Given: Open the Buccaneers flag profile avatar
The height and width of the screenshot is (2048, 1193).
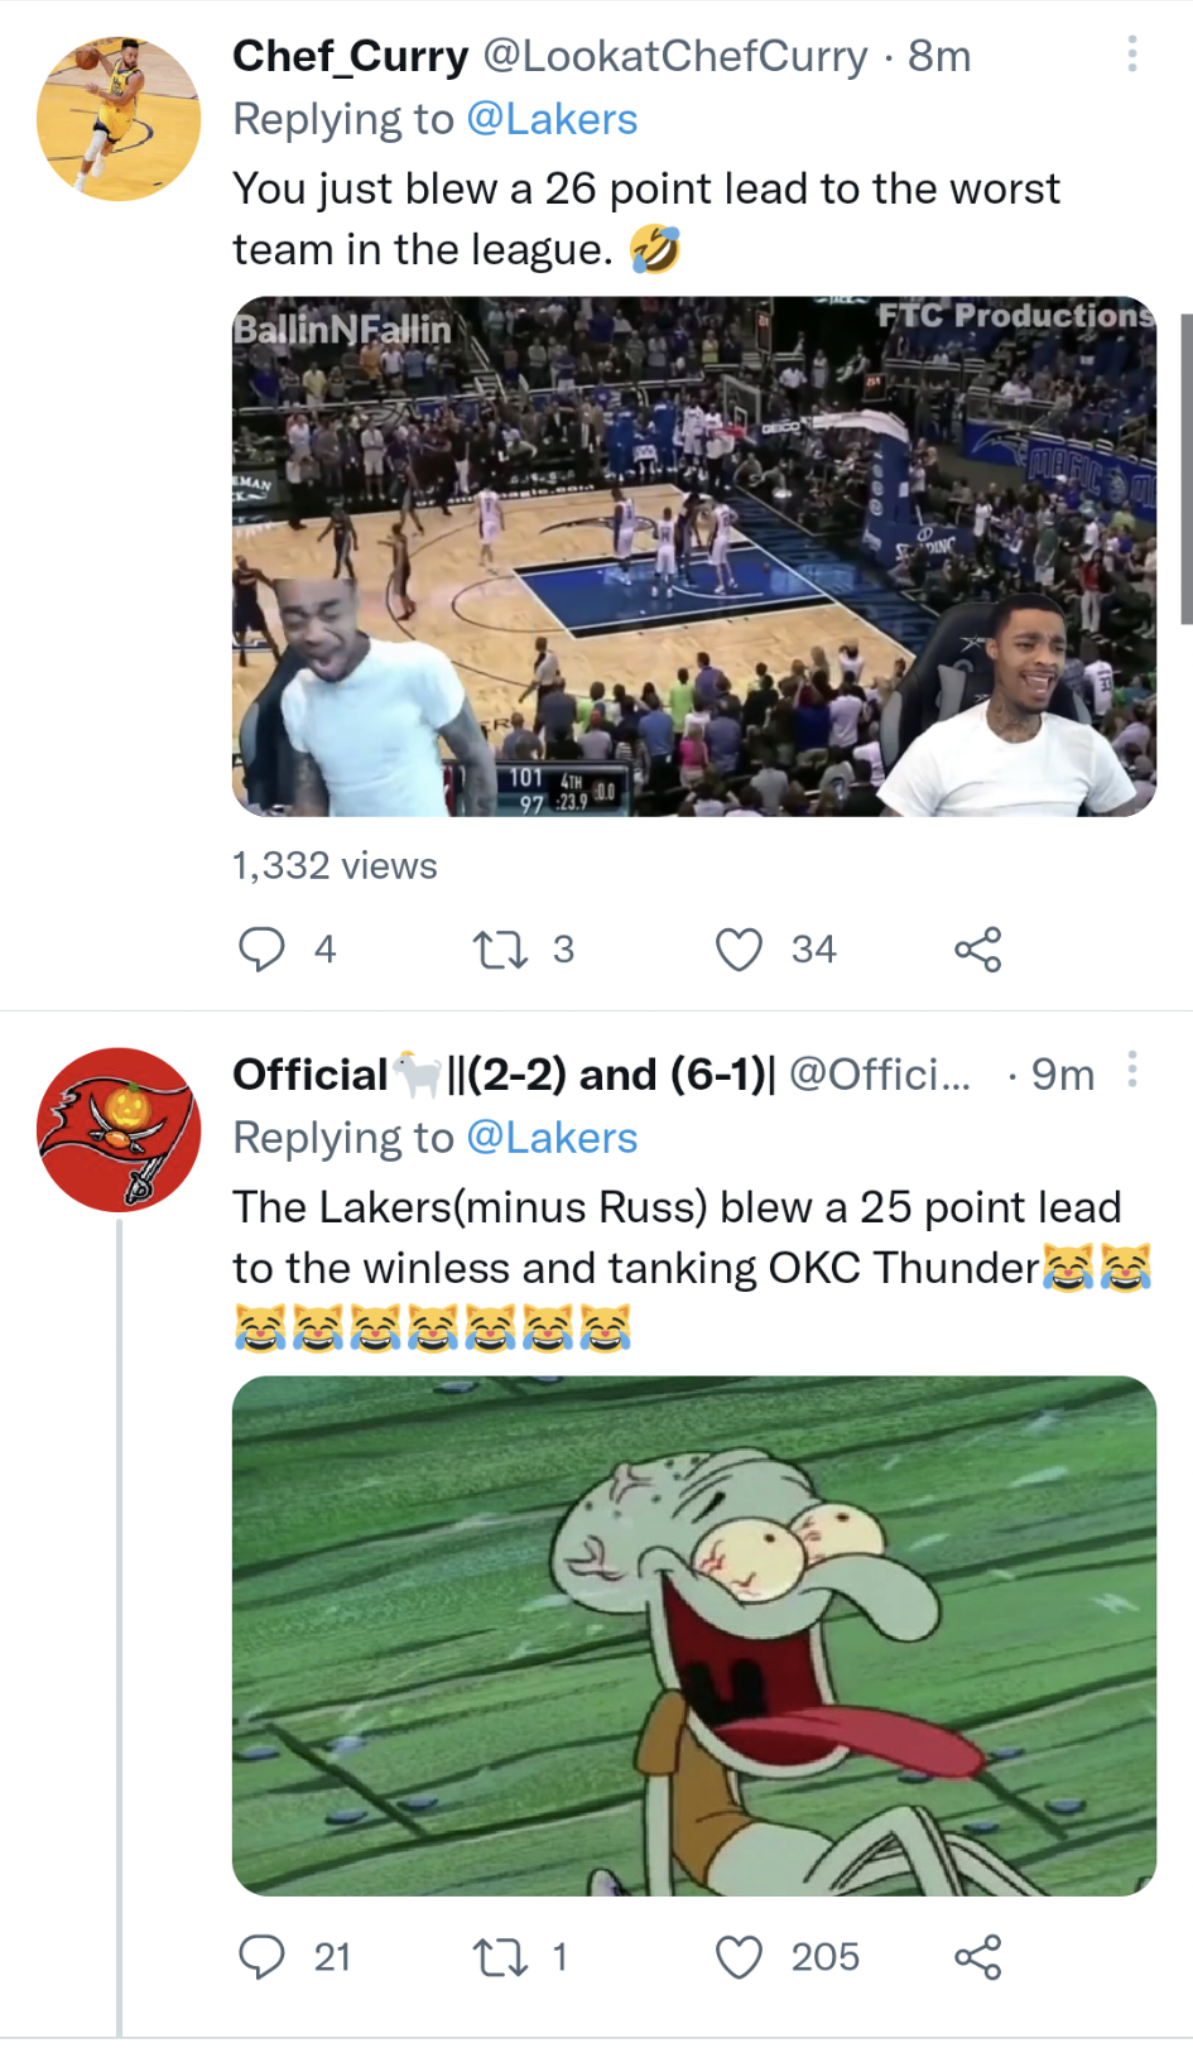Looking at the screenshot, I should click(x=118, y=1129).
